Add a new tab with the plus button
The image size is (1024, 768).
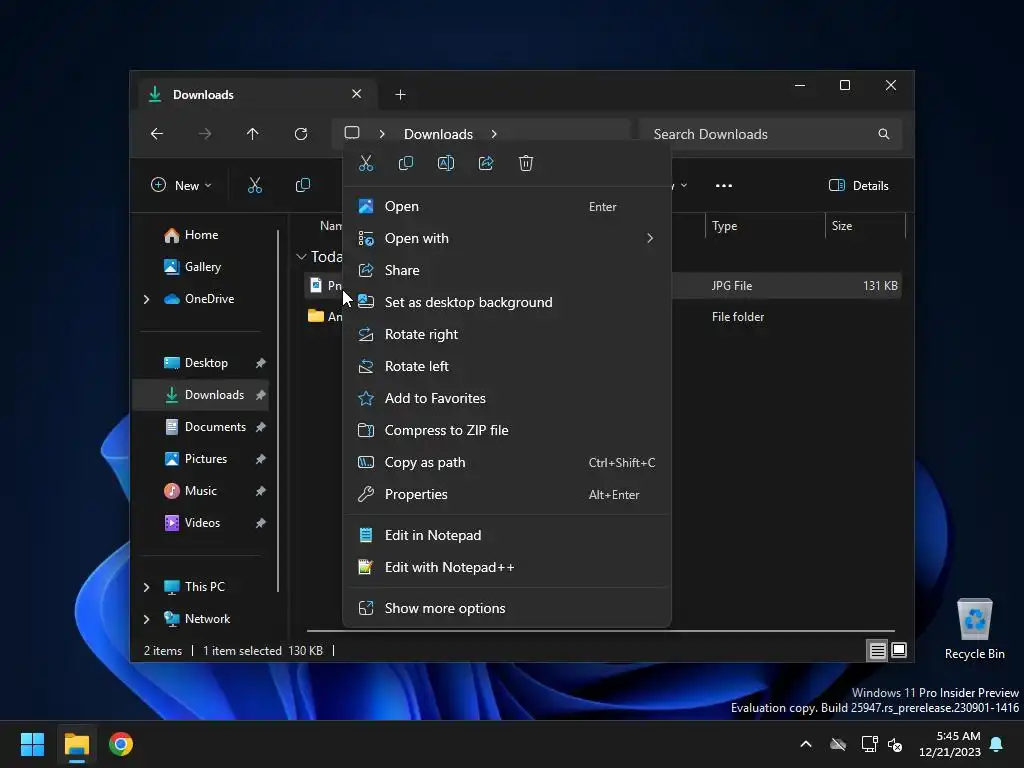tap(400, 95)
